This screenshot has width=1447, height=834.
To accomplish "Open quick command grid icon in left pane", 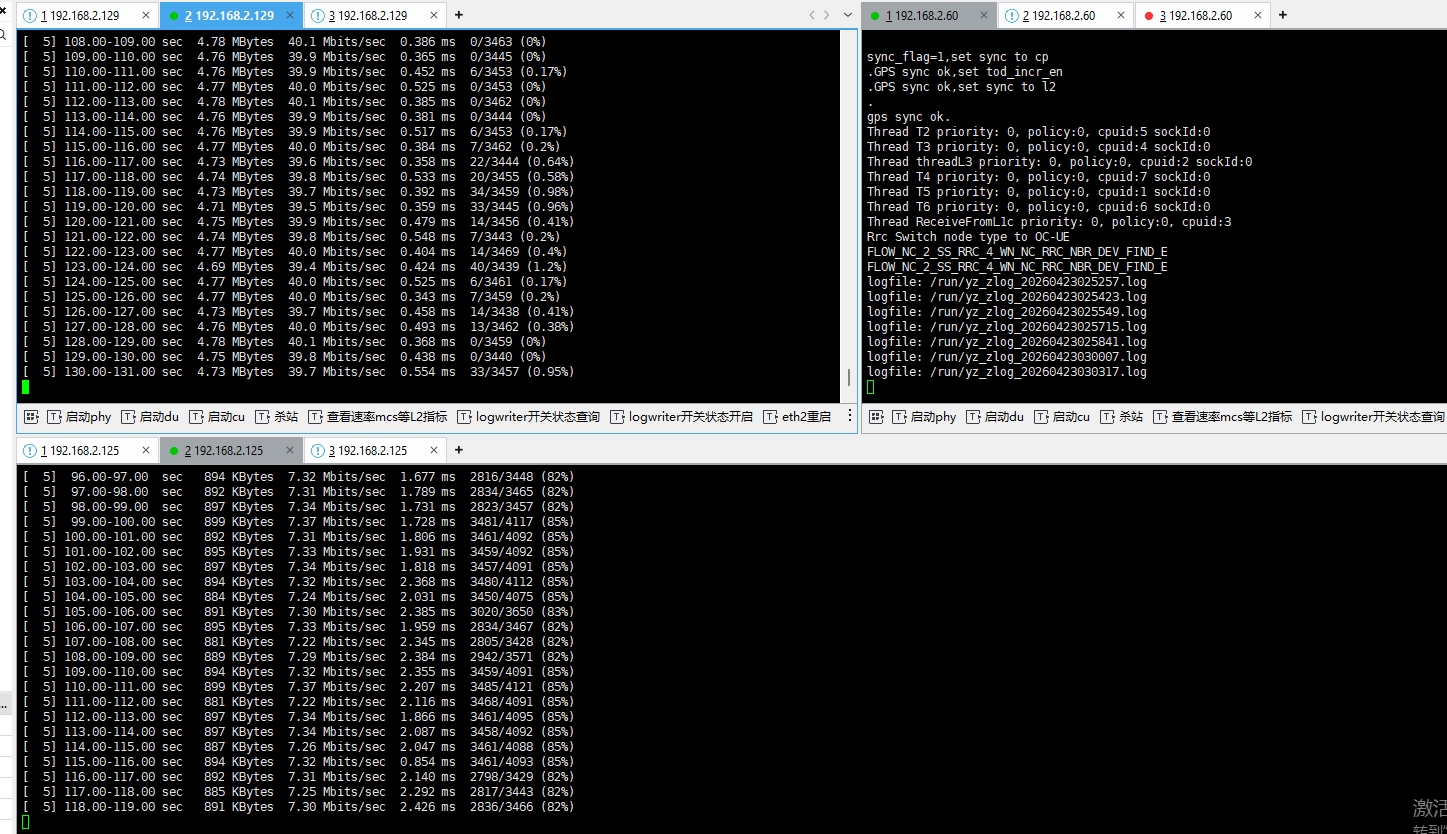I will [31, 417].
